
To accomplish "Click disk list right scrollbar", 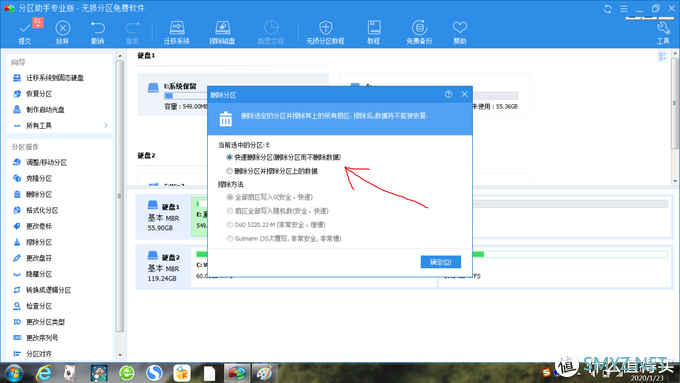I will click(x=675, y=103).
